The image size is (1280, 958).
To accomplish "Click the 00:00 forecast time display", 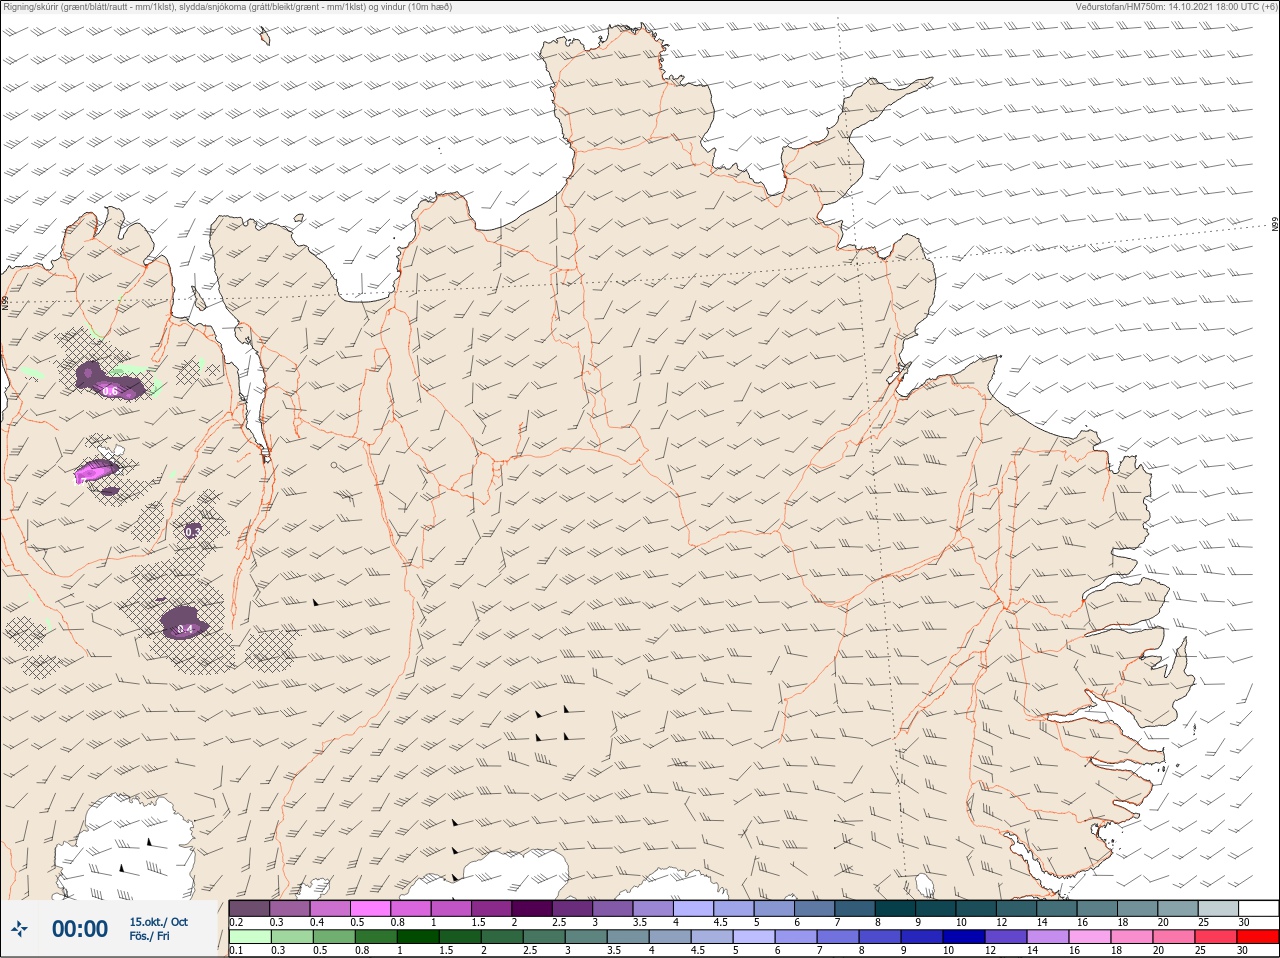I will 80,929.
